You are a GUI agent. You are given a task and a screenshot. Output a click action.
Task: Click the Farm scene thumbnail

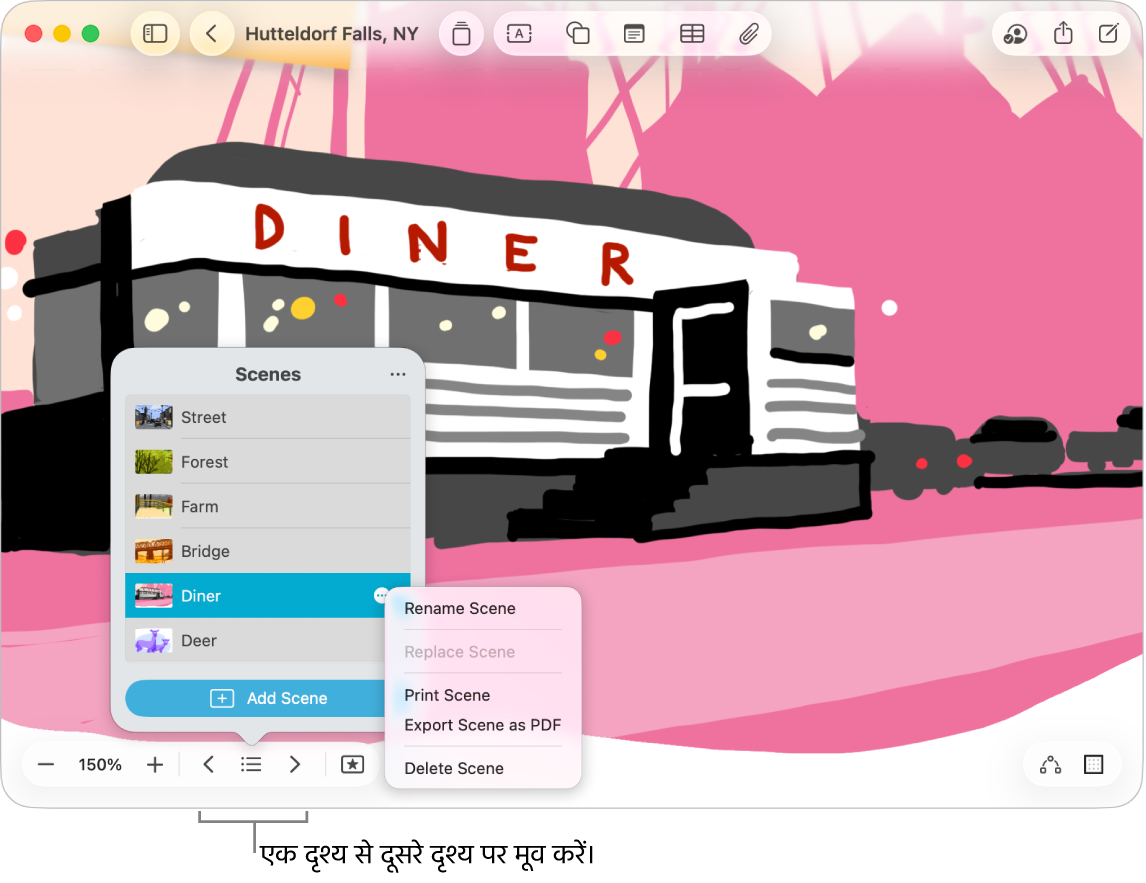tap(153, 506)
